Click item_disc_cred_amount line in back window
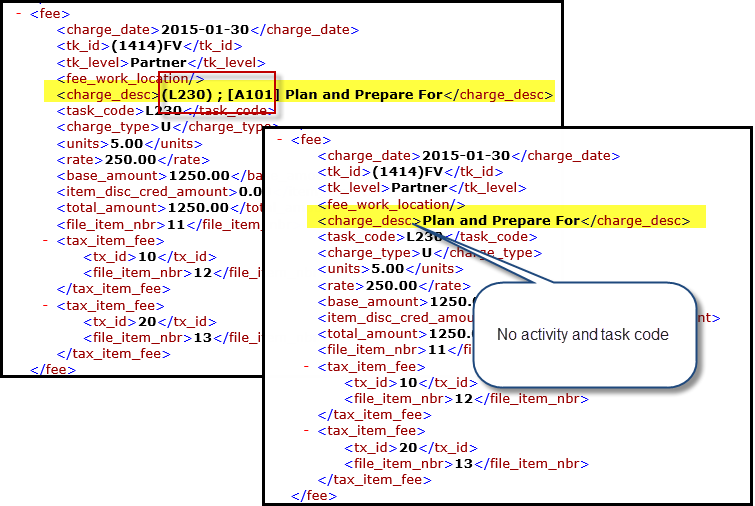 pyautogui.click(x=159, y=192)
